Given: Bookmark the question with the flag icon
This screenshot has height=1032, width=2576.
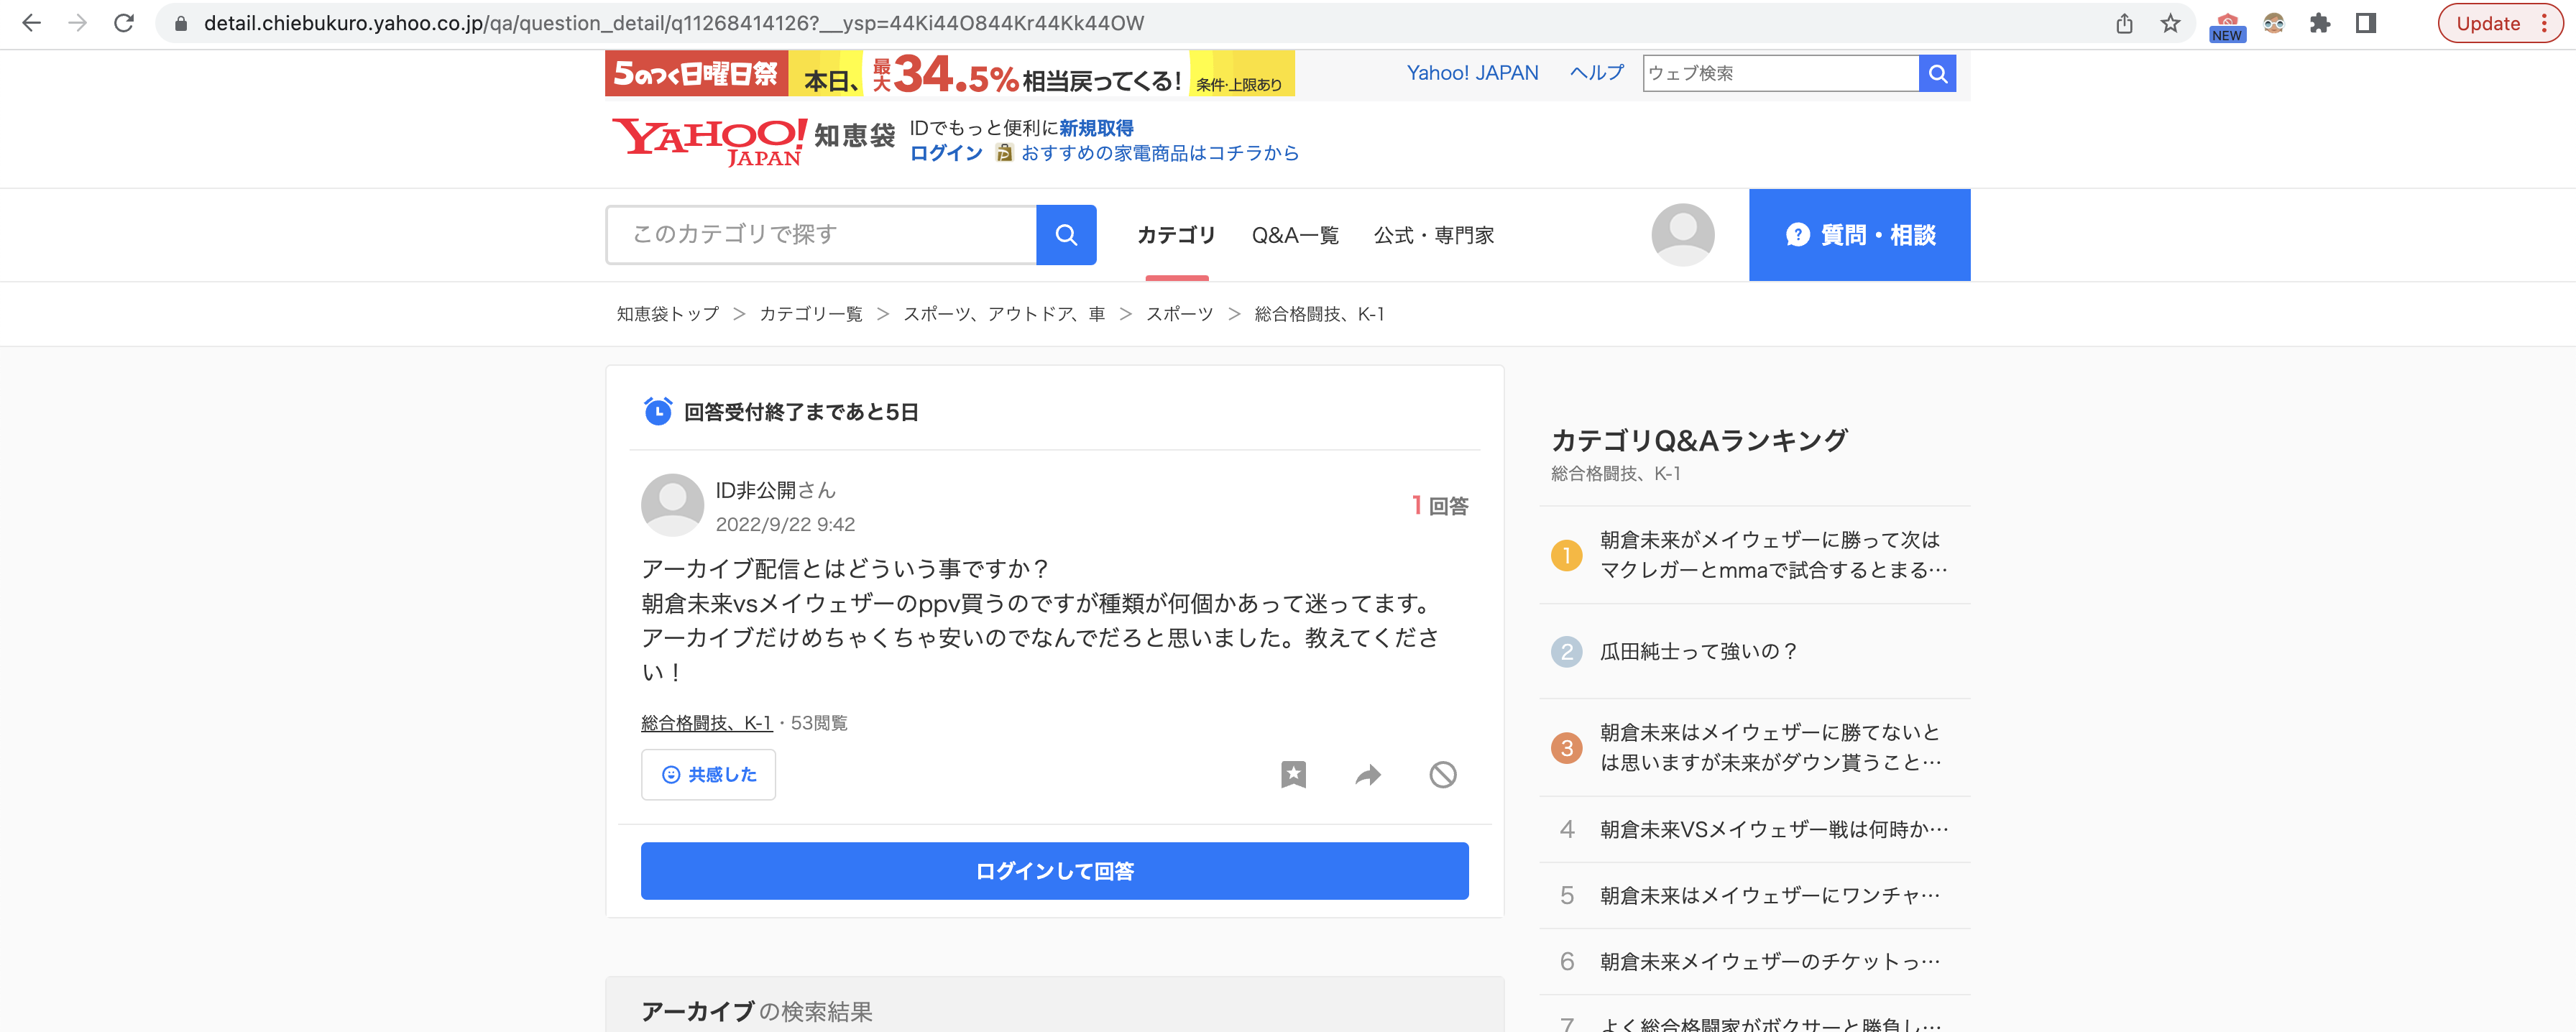Looking at the screenshot, I should coord(1293,774).
